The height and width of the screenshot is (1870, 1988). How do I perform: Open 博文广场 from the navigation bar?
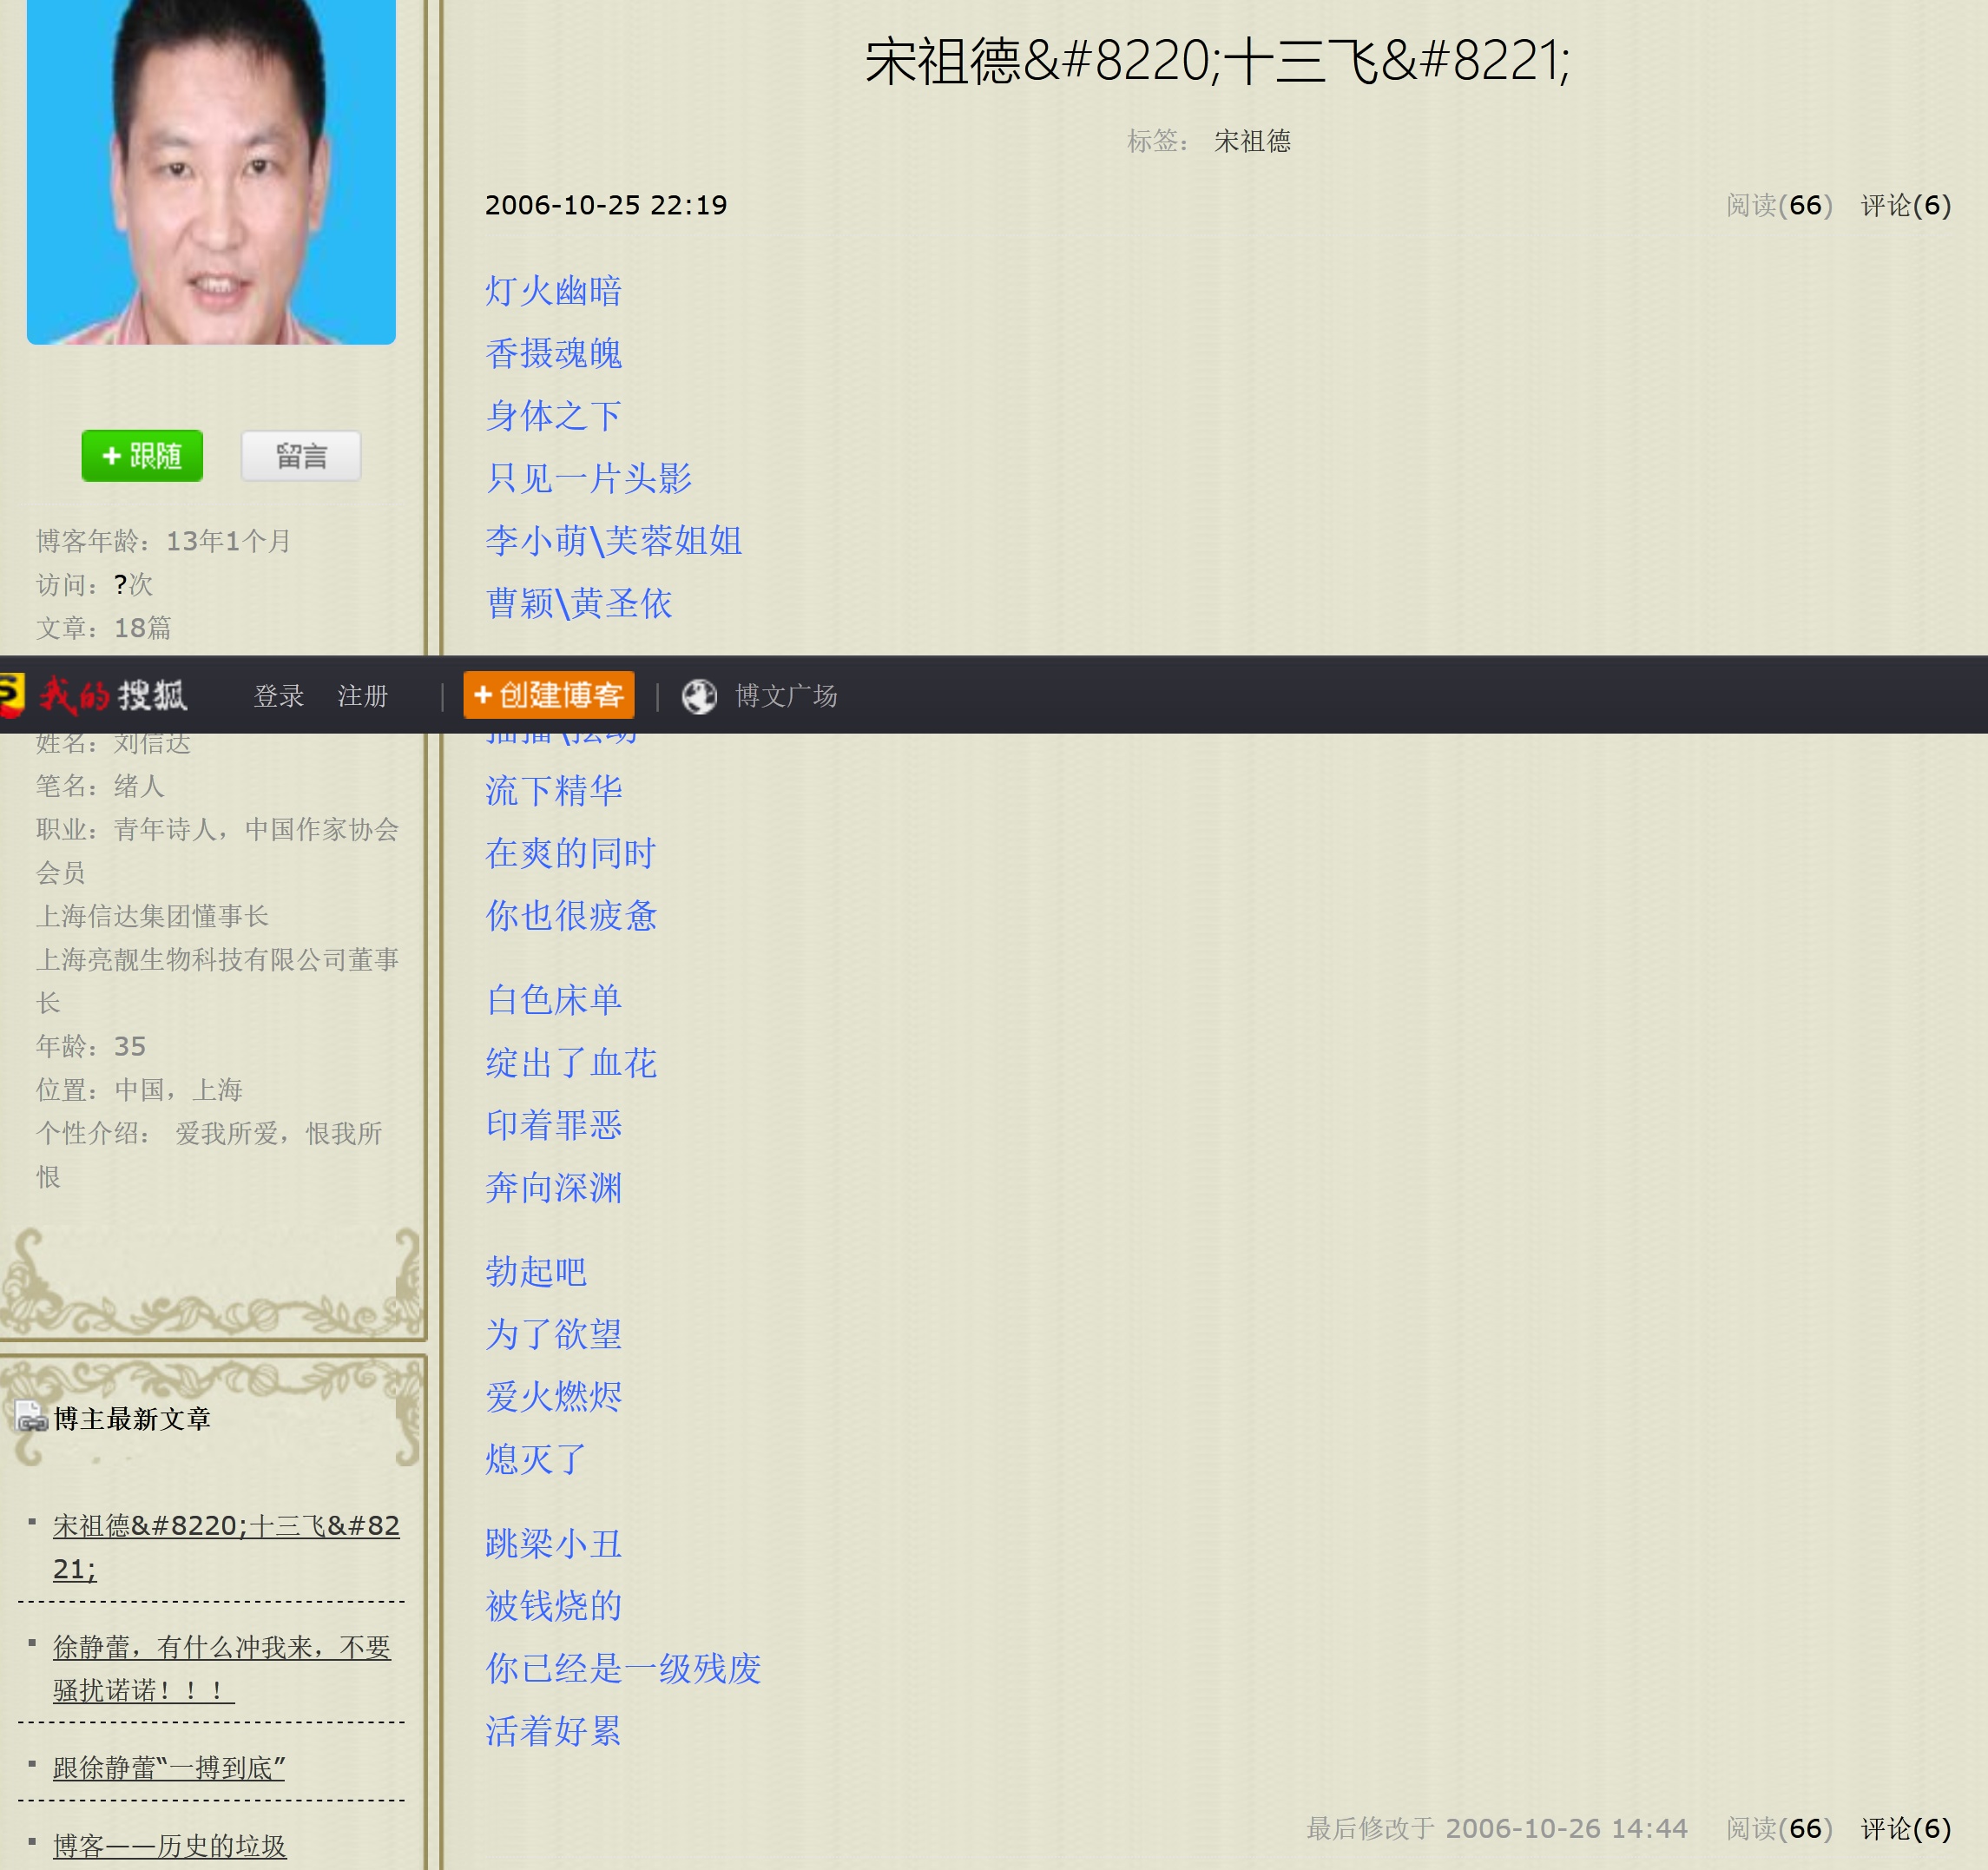[786, 696]
